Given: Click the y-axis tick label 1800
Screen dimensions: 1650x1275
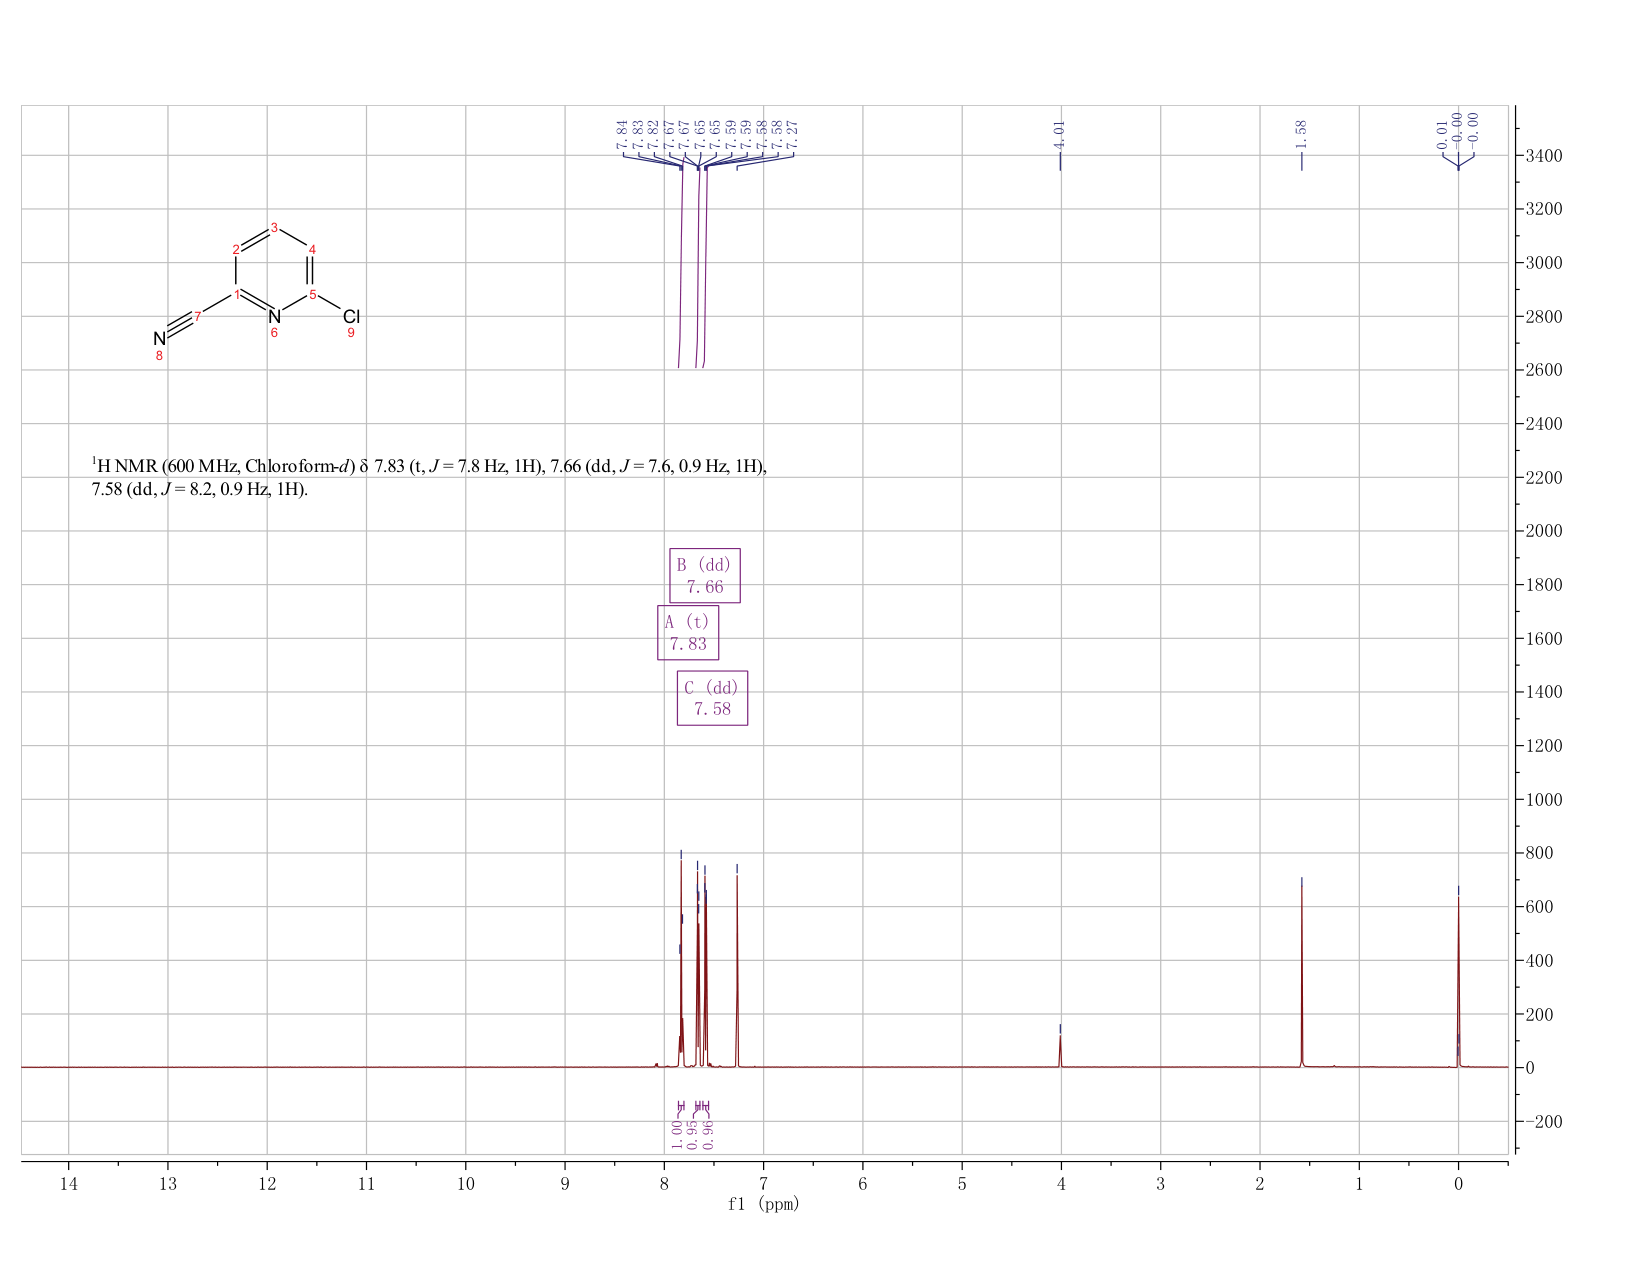Looking at the screenshot, I should click(x=1544, y=585).
